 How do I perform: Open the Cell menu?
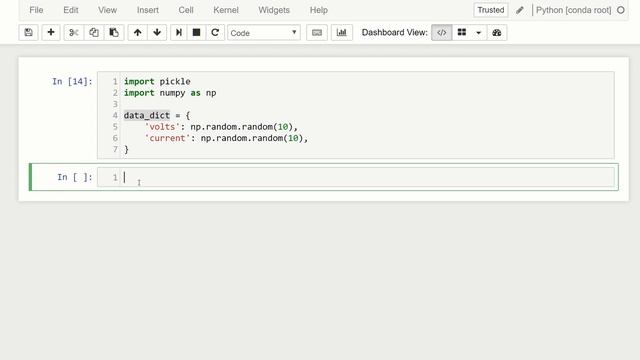(186, 10)
